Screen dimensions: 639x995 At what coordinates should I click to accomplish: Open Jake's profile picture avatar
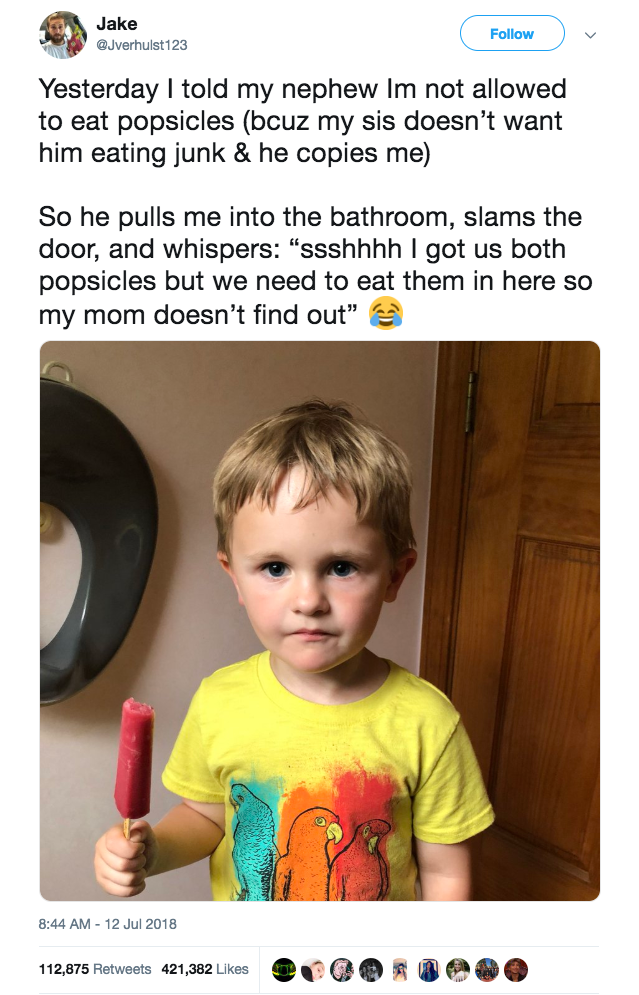click(63, 35)
